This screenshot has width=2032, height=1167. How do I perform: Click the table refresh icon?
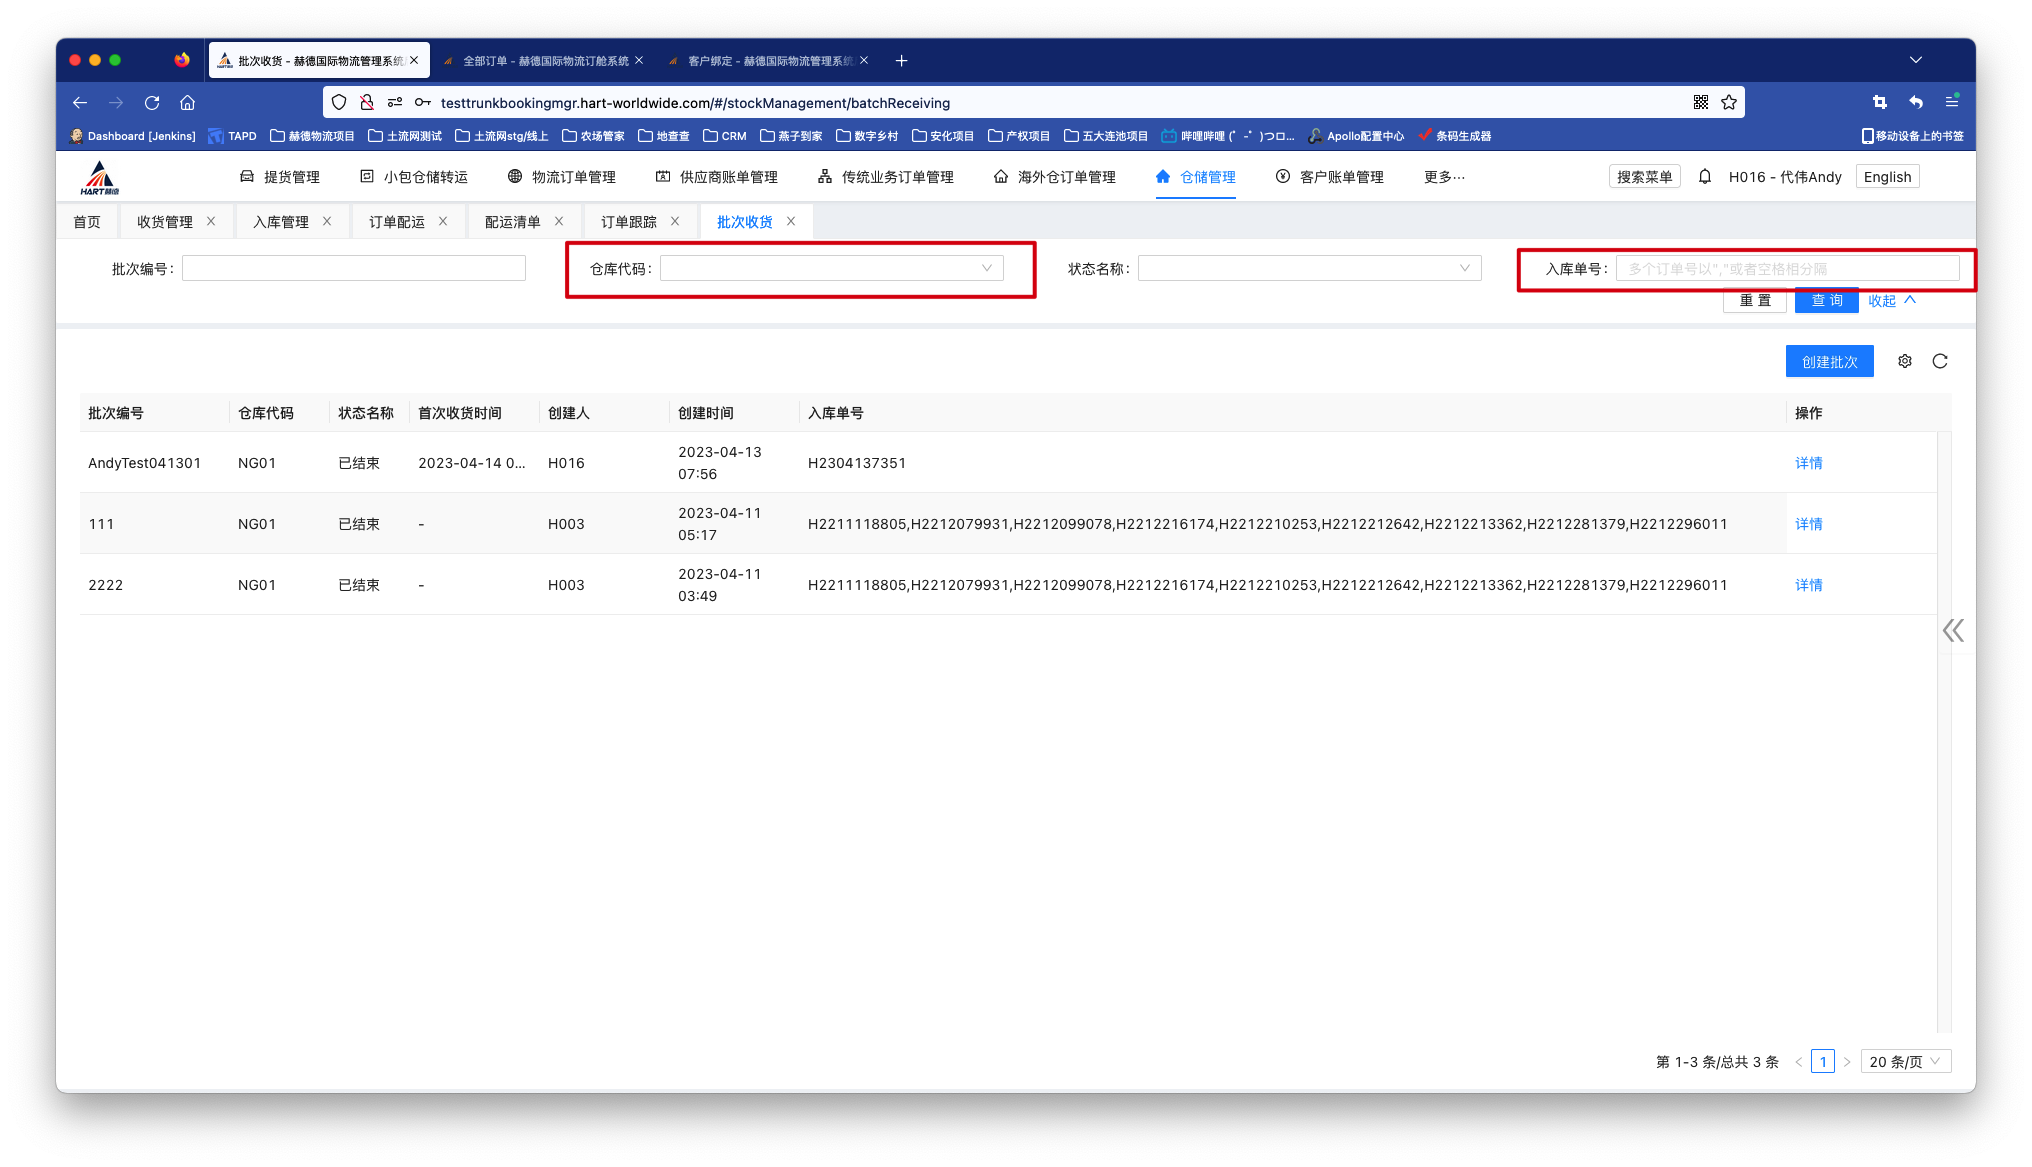coord(1940,361)
